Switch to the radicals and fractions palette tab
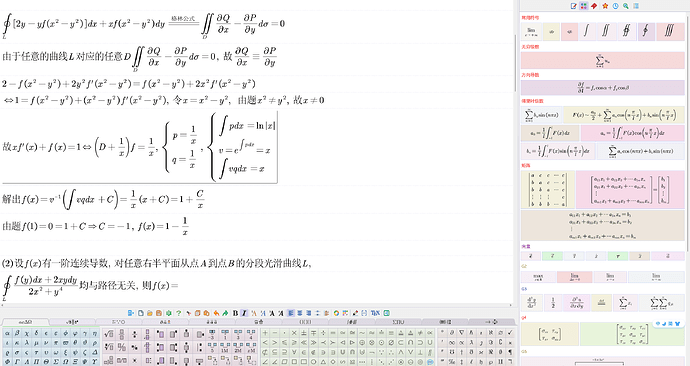This screenshot has height=366, width=690. (x=72, y=322)
